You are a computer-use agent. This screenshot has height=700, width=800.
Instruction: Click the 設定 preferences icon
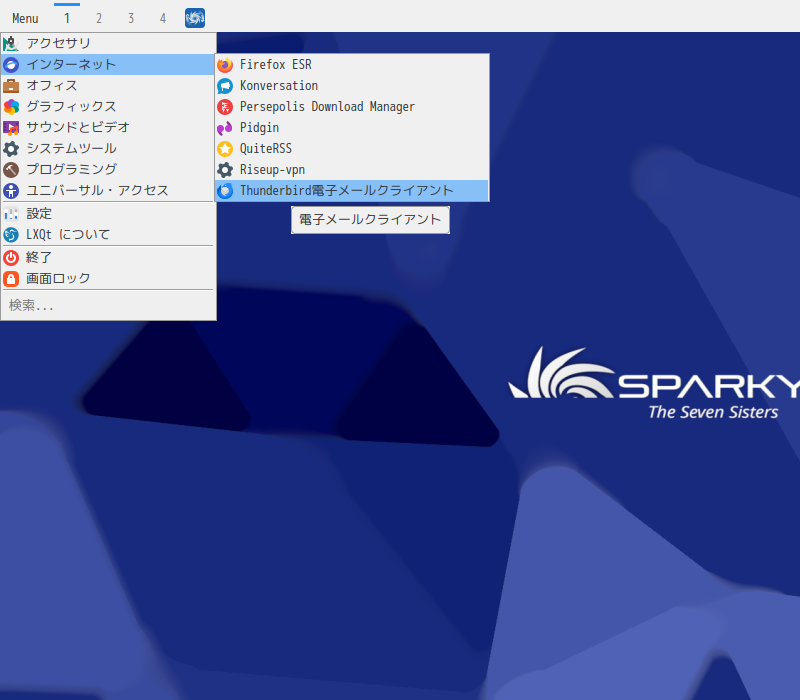click(11, 213)
